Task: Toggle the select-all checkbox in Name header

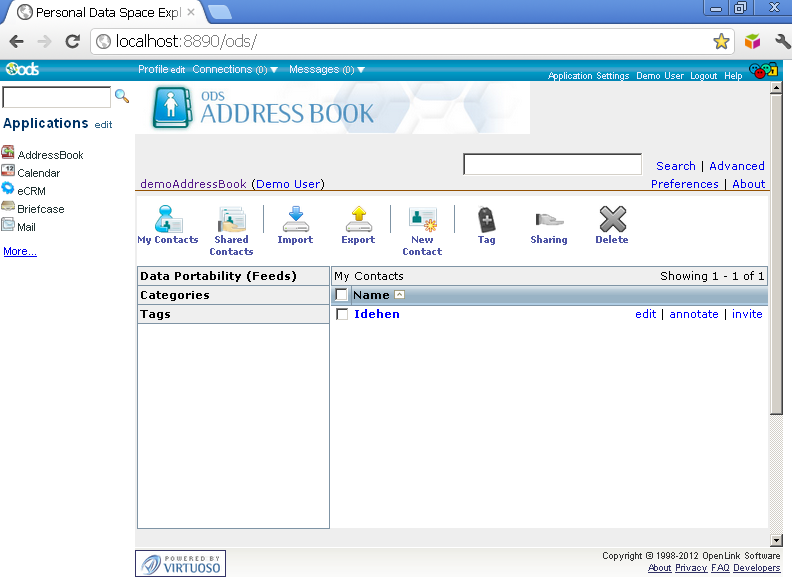Action: coord(342,295)
